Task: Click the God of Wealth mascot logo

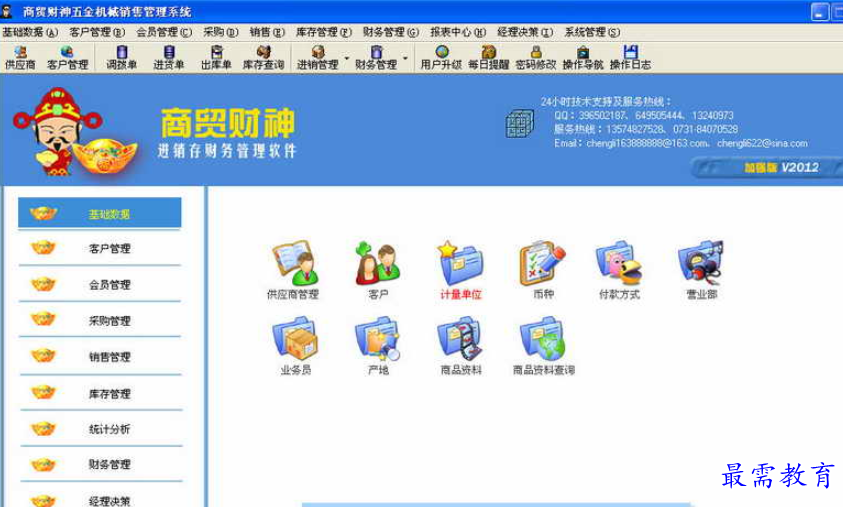Action: [74, 132]
